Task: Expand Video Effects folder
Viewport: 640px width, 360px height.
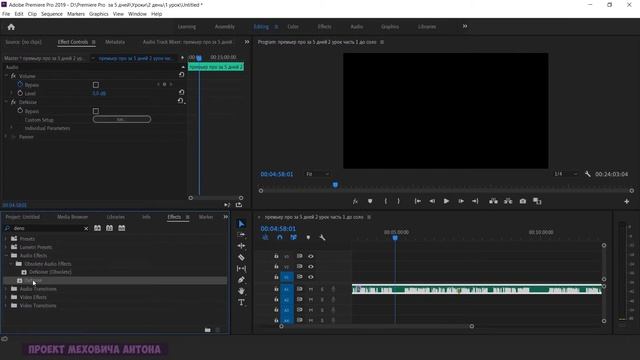Action: click(x=6, y=297)
